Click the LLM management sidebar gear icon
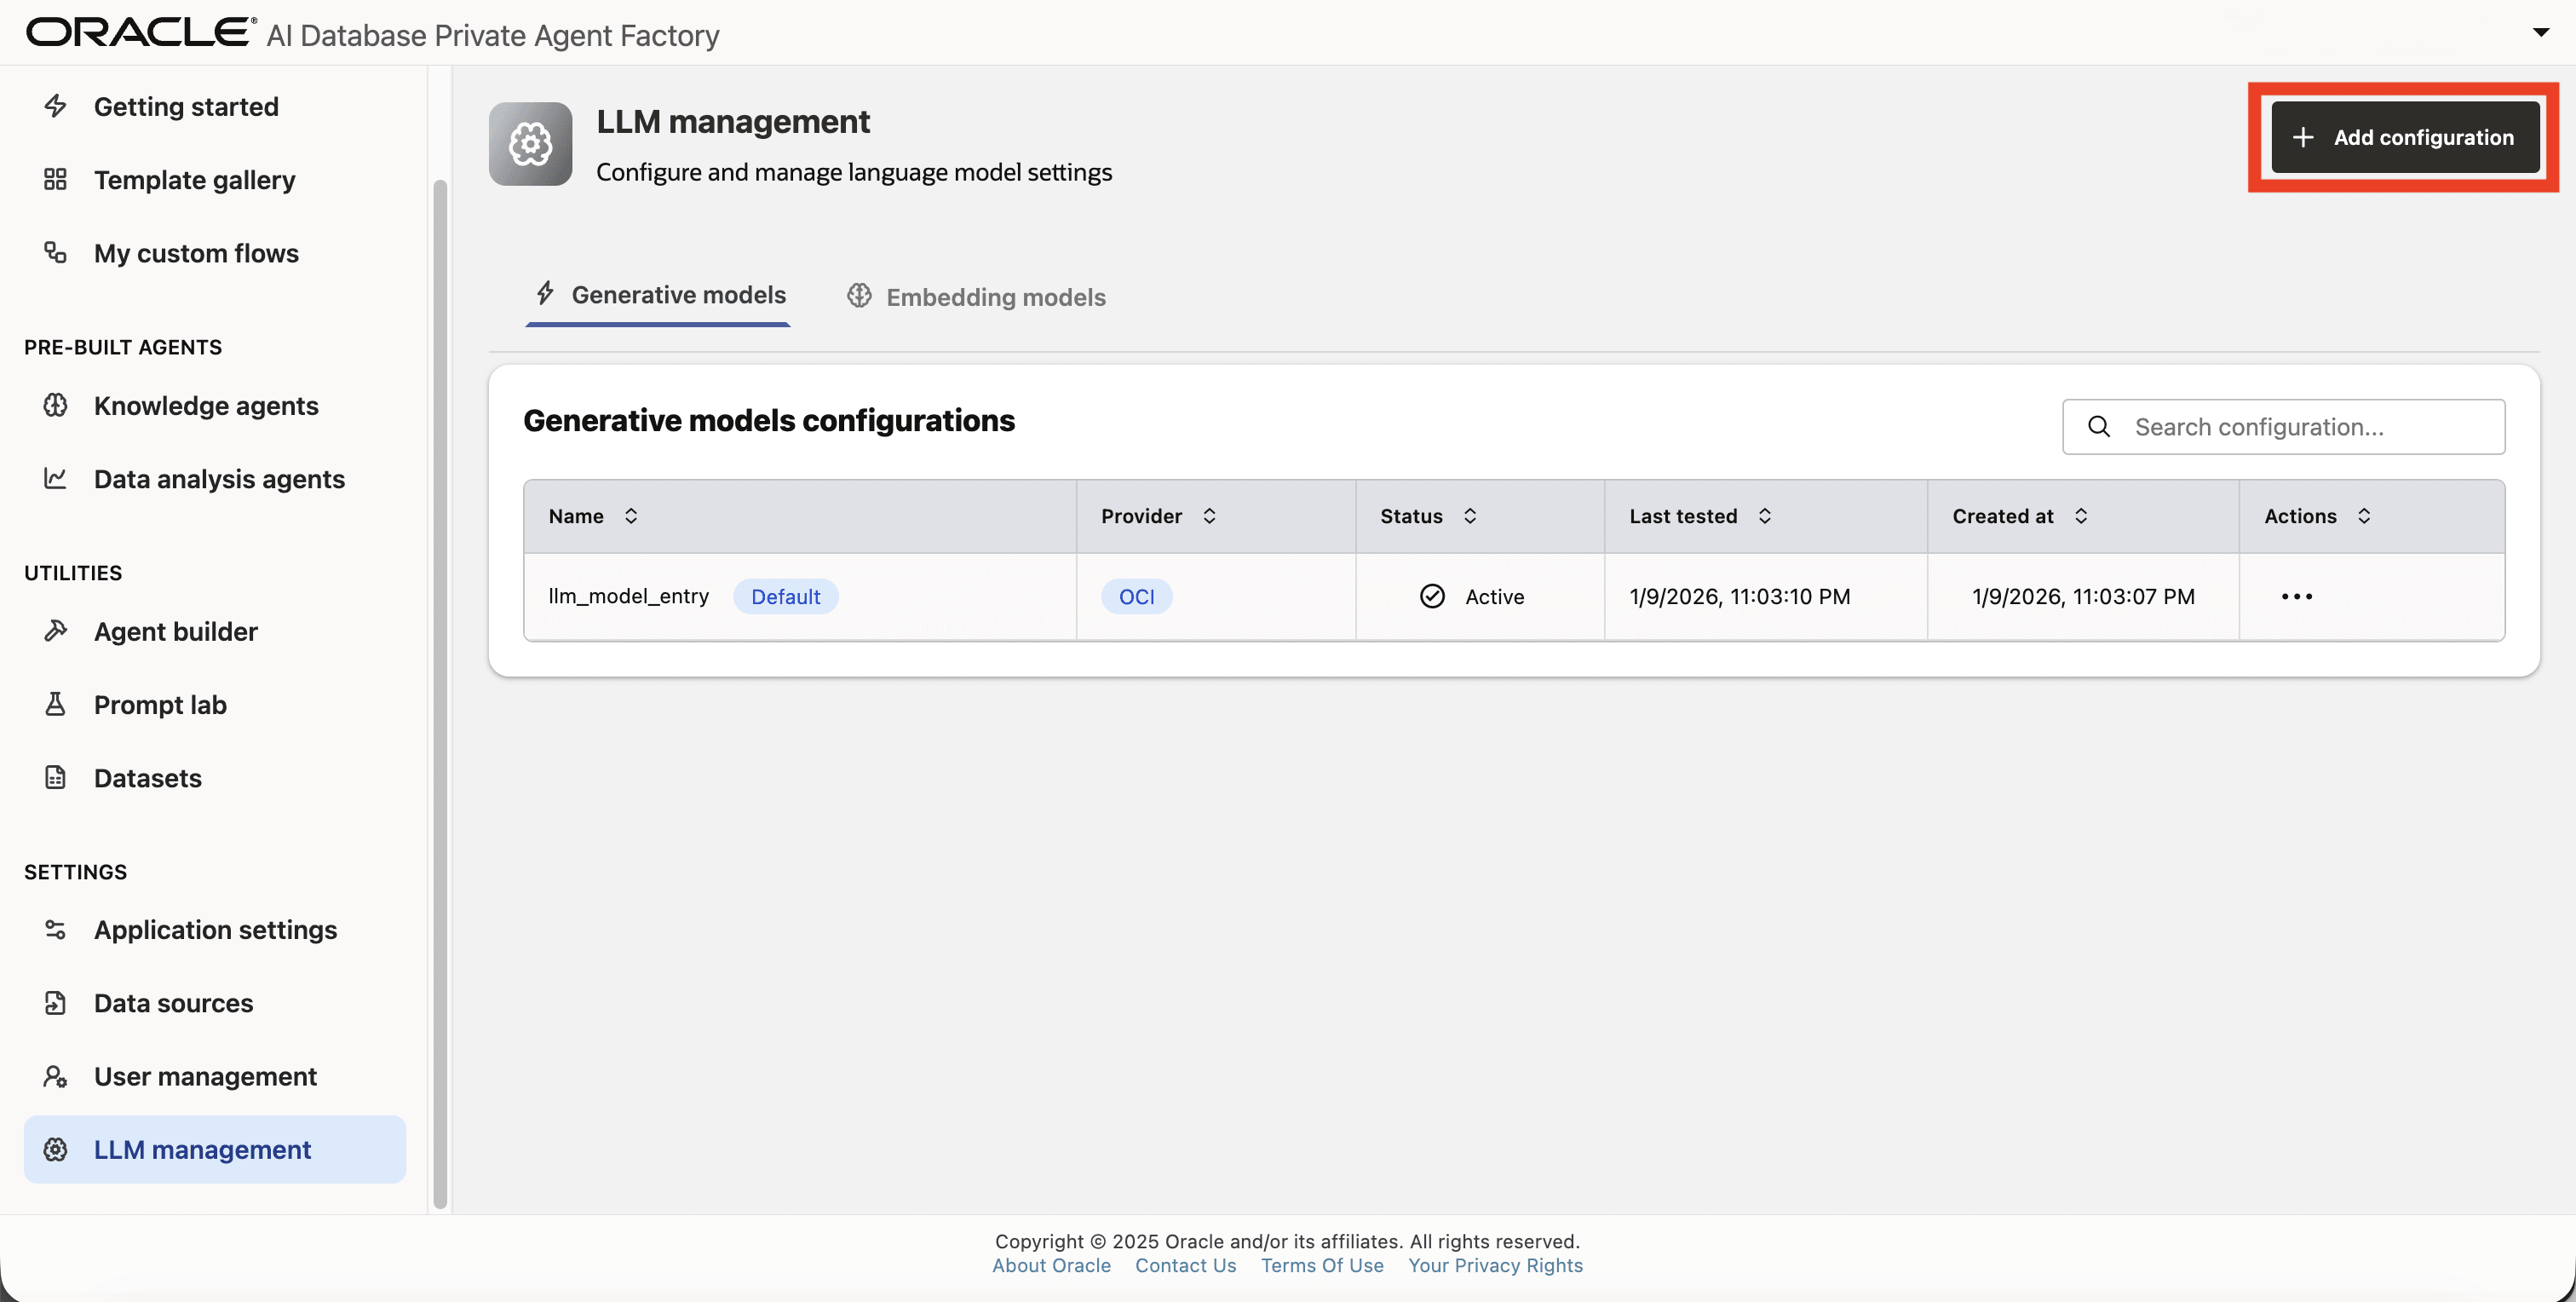This screenshot has width=2576, height=1302. [x=55, y=1149]
